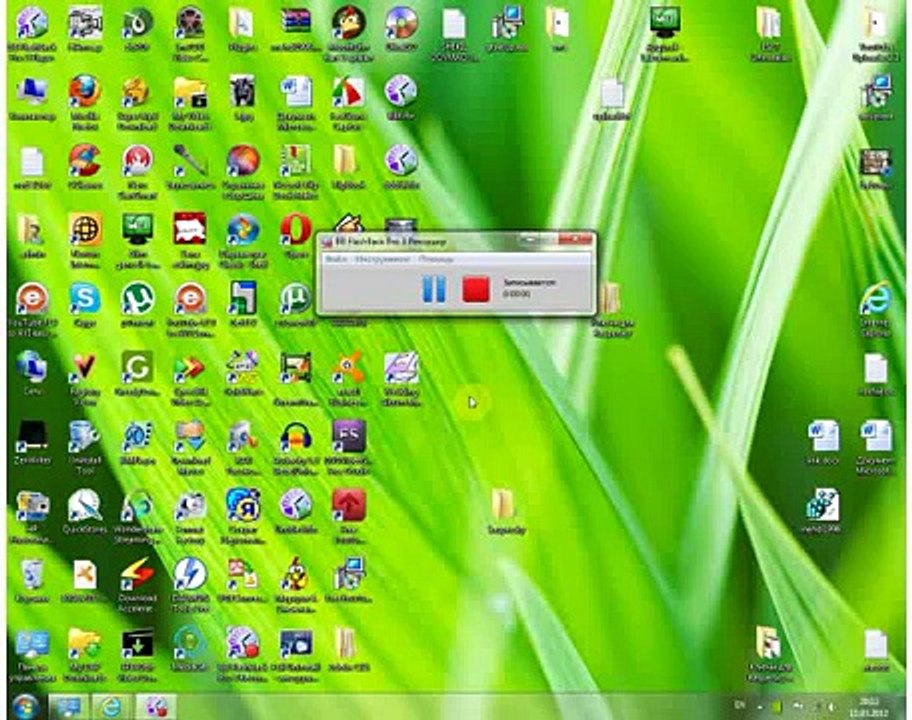Select the globe on orange background icon
This screenshot has width=912, height=720.
[85, 240]
